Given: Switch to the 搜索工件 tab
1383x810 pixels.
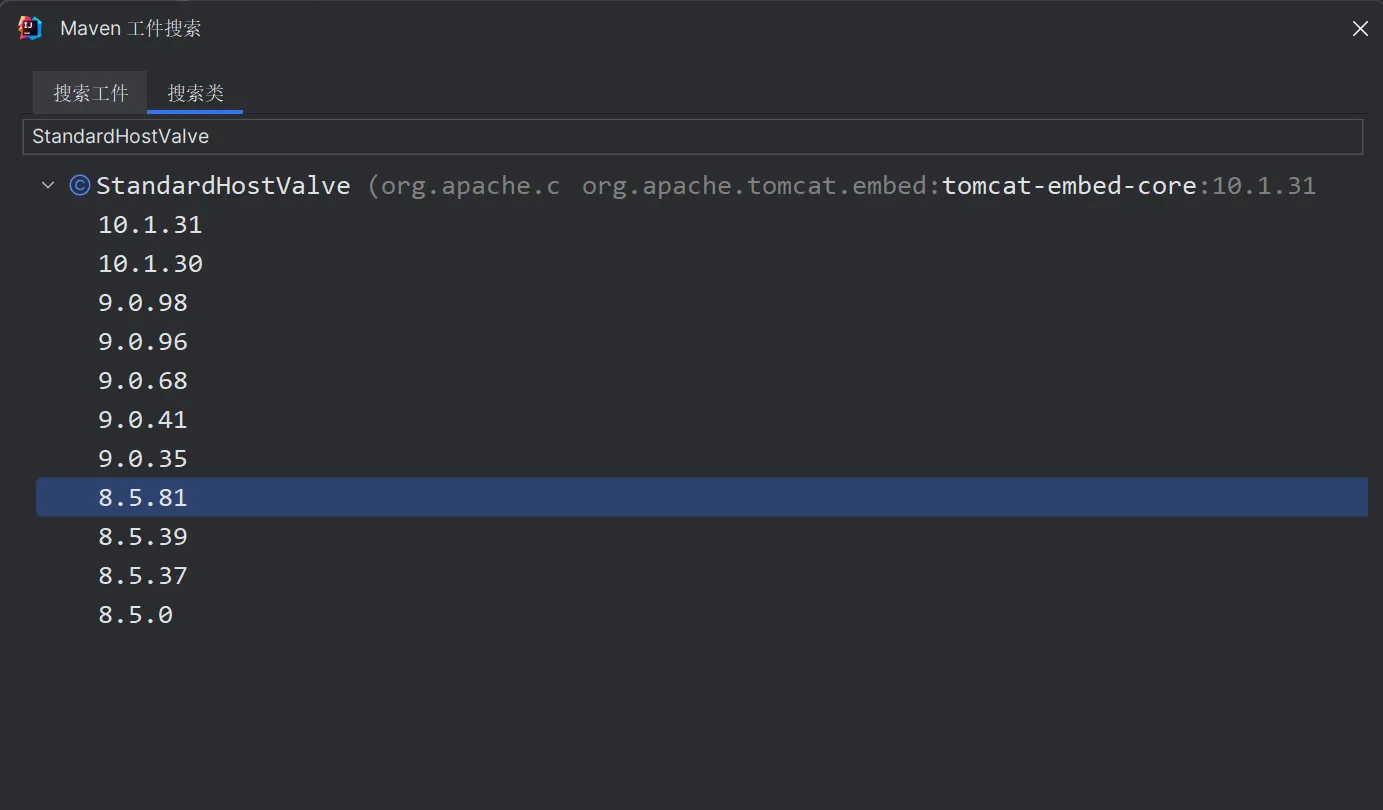Looking at the screenshot, I should point(90,93).
